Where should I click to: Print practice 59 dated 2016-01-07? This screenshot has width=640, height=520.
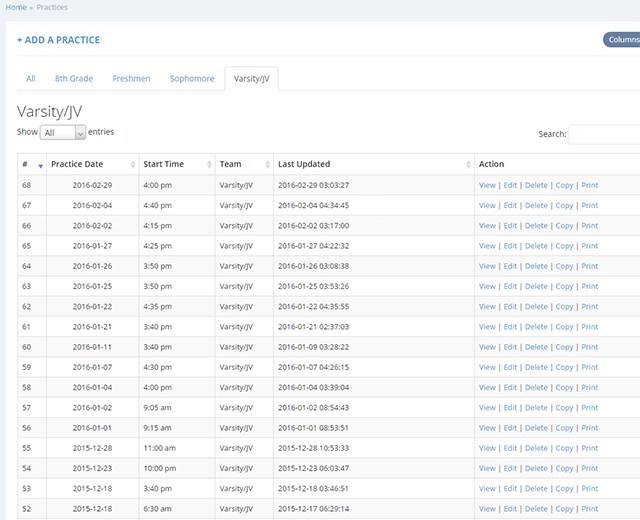589,367
